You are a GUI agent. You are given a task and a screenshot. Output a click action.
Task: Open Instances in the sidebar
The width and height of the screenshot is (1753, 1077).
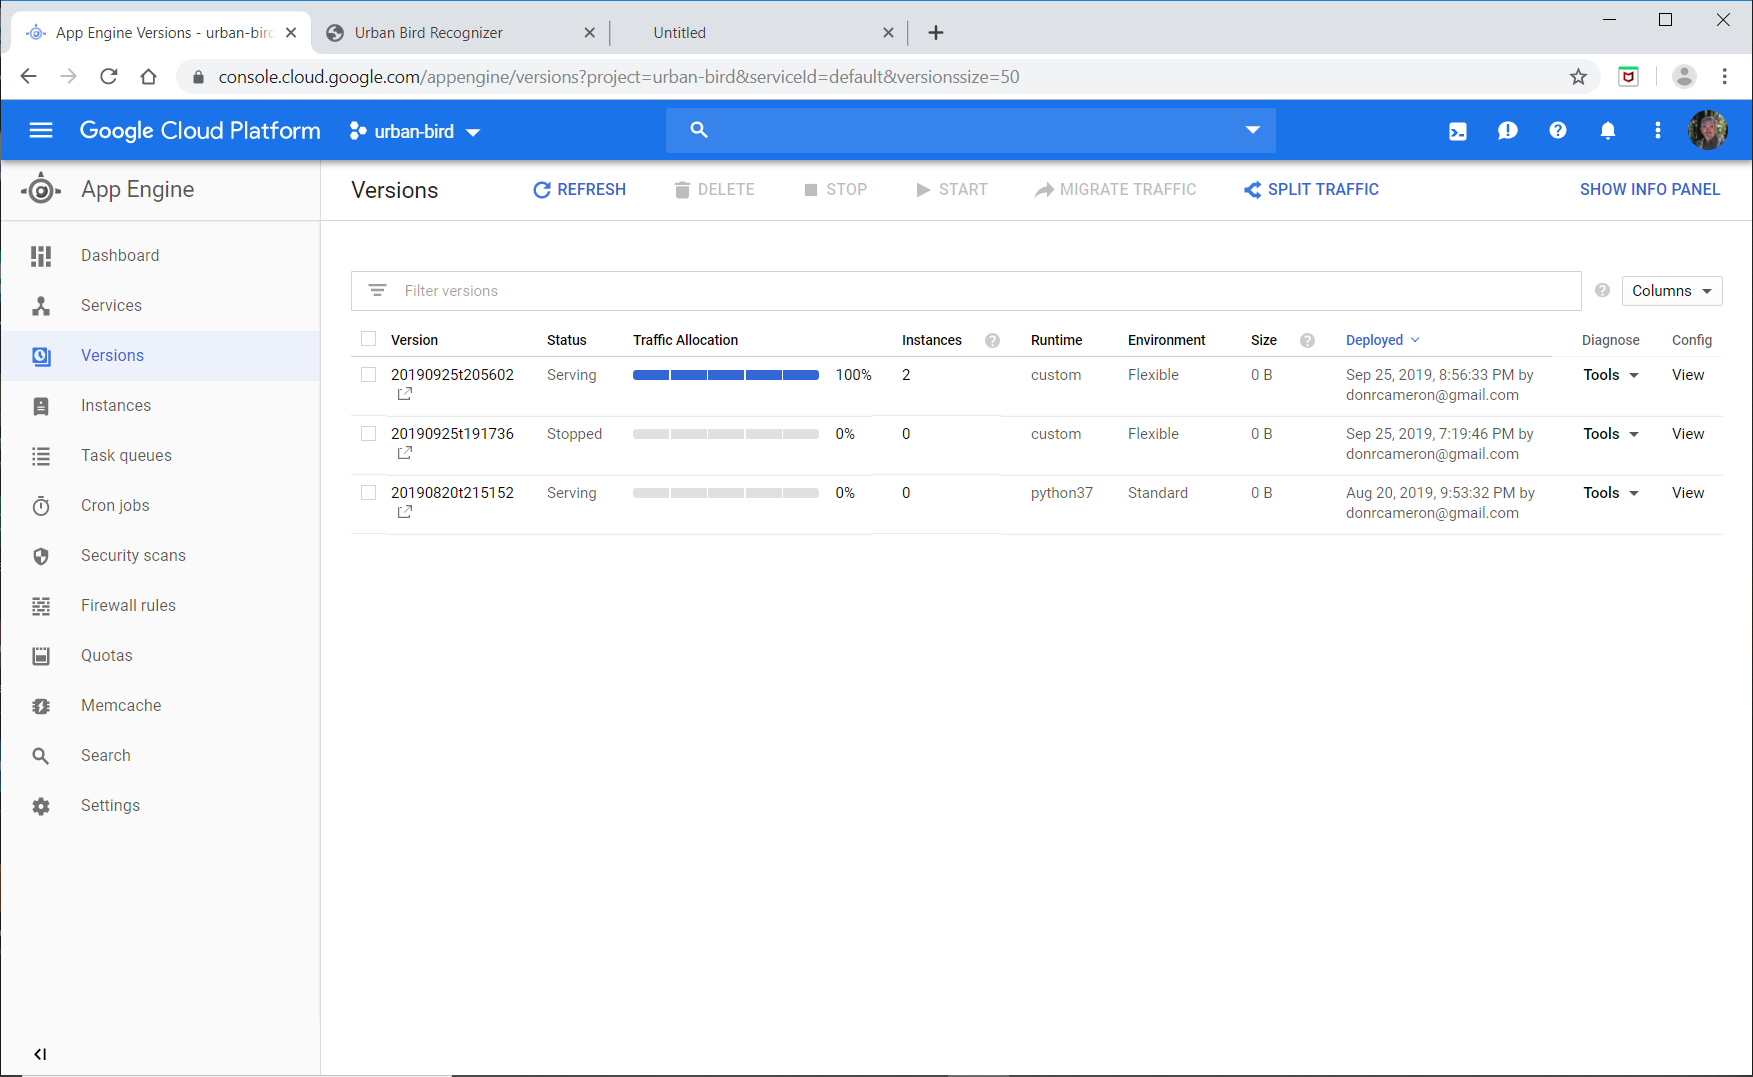tap(160, 406)
